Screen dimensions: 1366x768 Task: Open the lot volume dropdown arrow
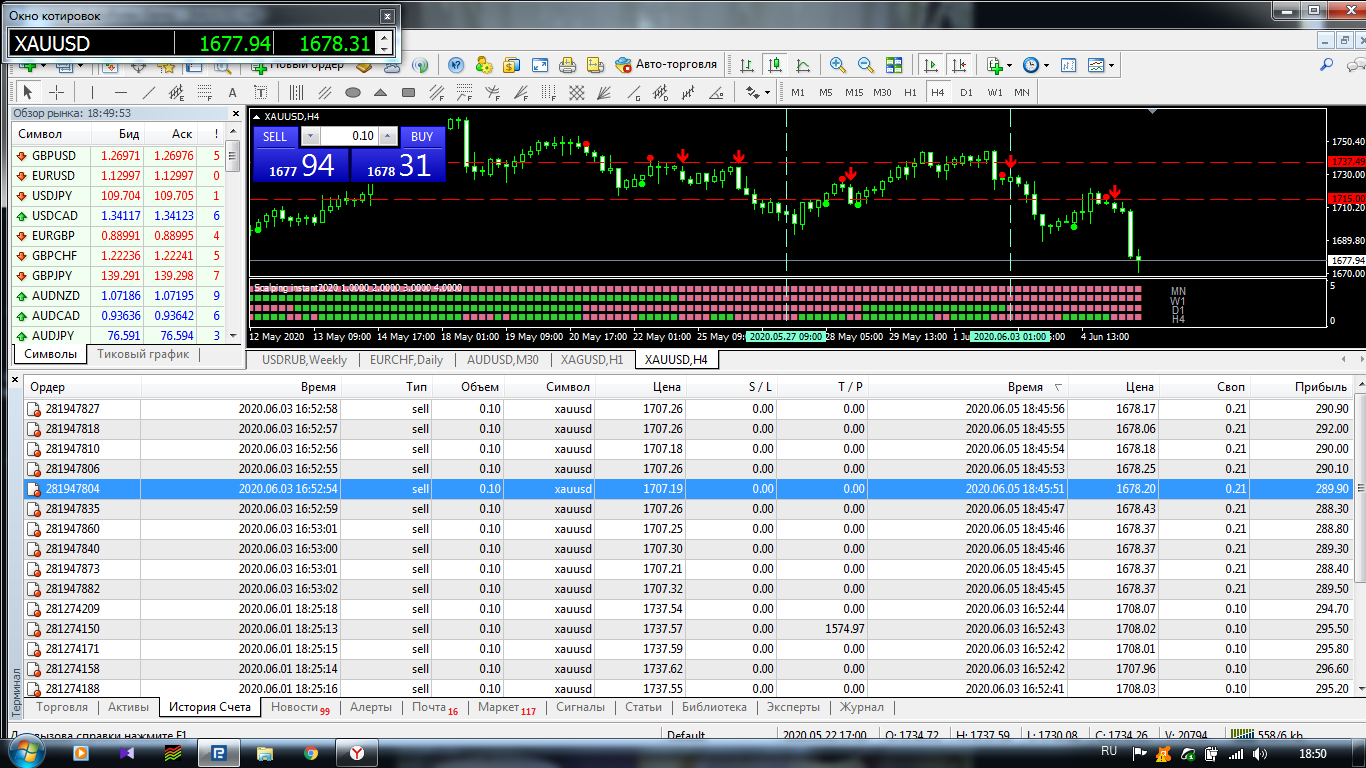(310, 137)
